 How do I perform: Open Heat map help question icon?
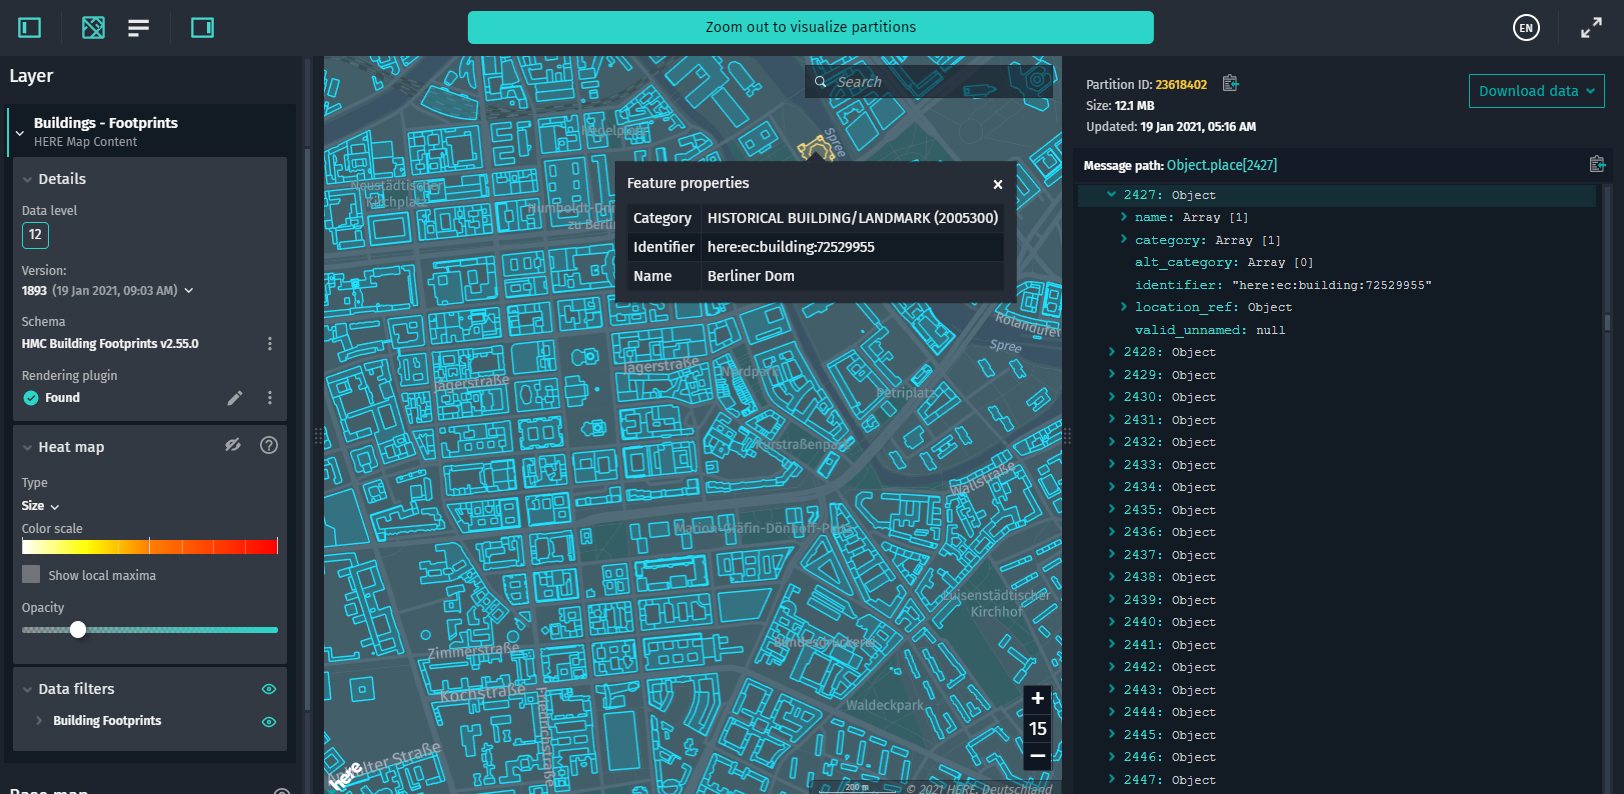(x=269, y=446)
